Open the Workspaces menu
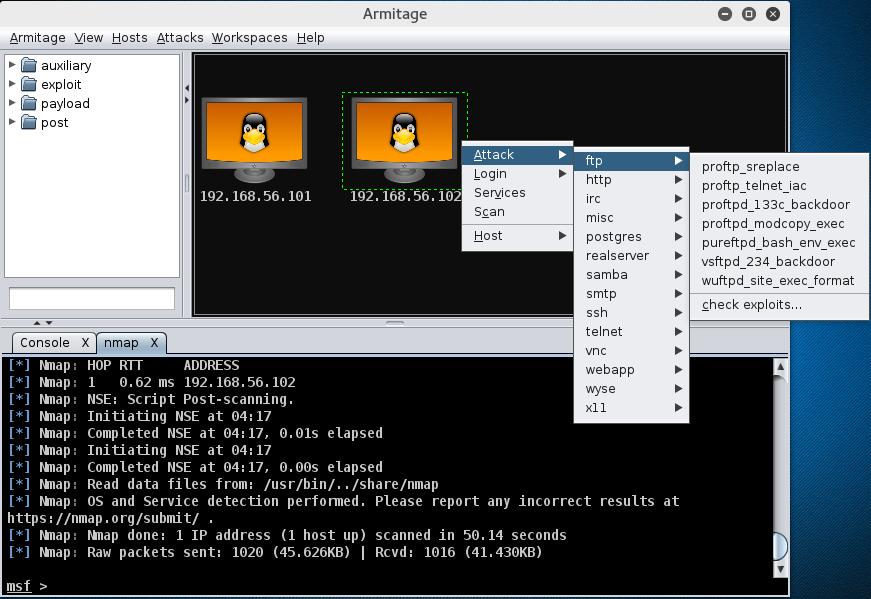Viewport: 871px width, 599px height. [x=249, y=38]
